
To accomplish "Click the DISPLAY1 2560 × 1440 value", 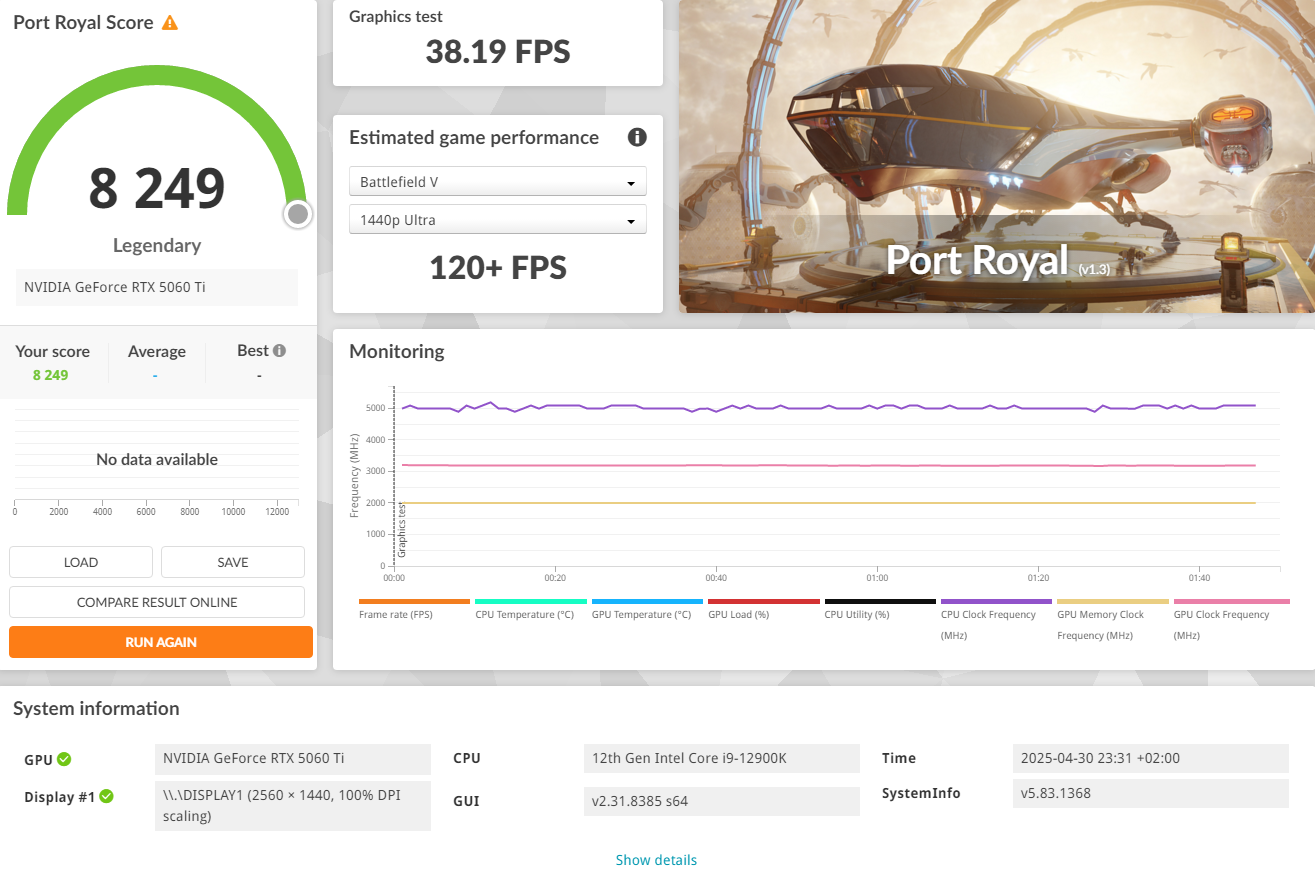I will tap(293, 806).
